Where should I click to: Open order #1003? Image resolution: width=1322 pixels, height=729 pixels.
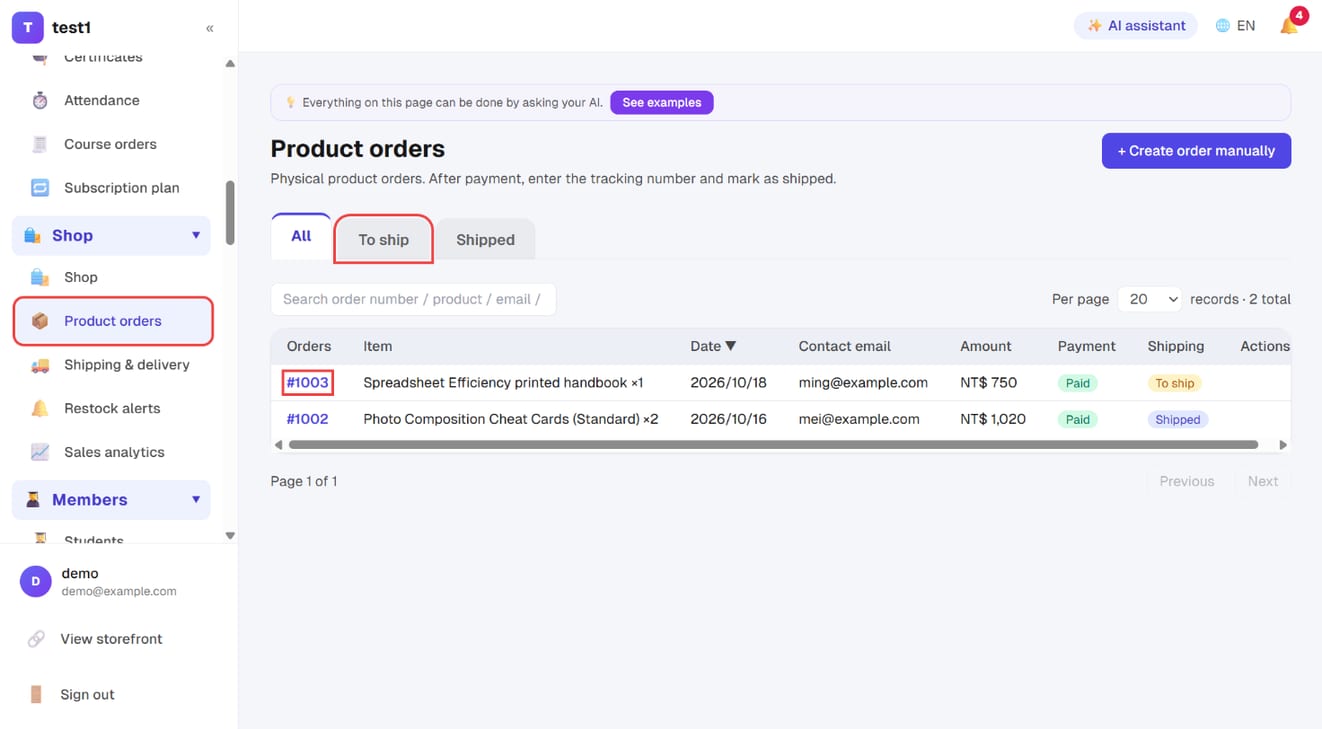tap(308, 383)
